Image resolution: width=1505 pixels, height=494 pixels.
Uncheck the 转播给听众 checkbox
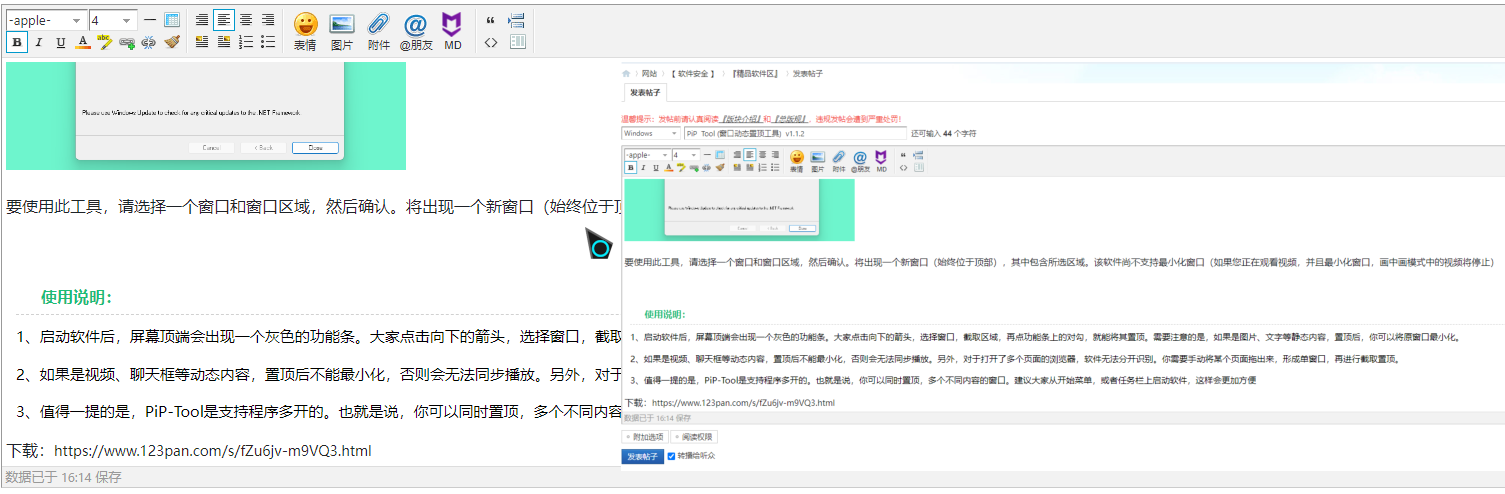[671, 456]
